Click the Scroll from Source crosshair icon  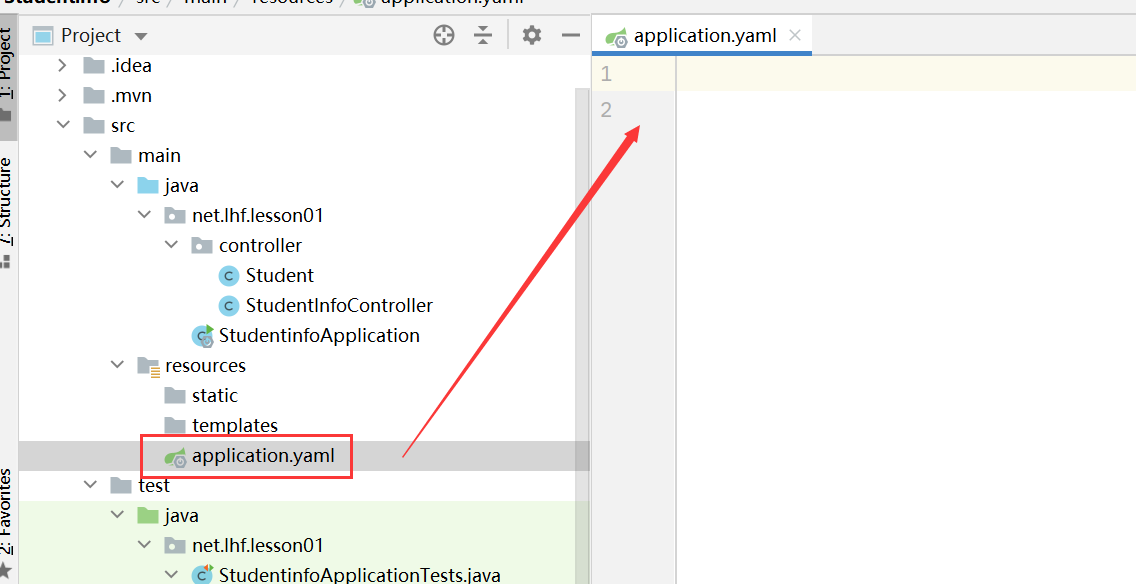coord(443,35)
